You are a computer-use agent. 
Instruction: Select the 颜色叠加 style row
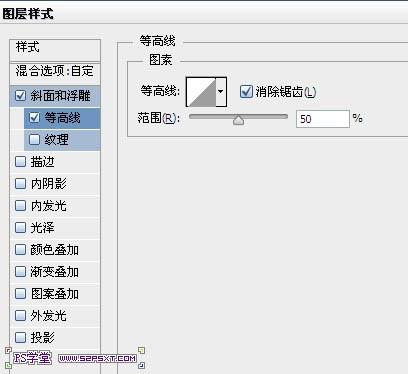click(x=55, y=250)
